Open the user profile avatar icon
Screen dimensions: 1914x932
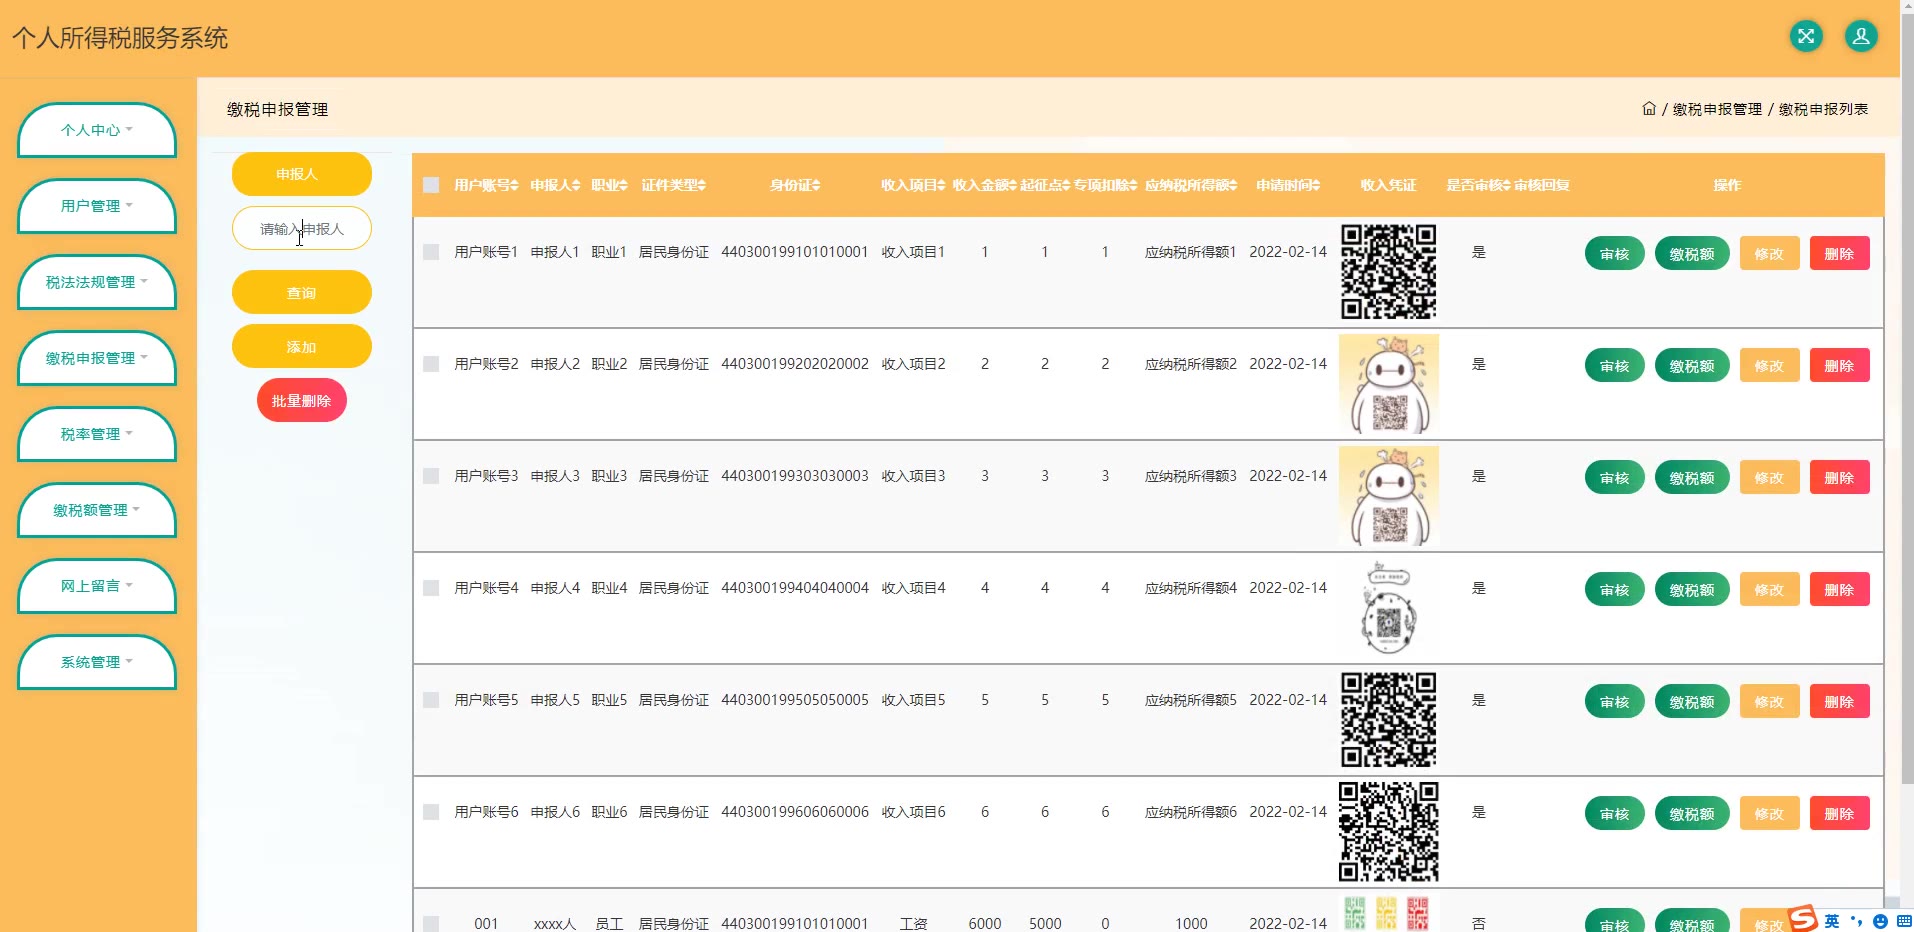(1861, 37)
